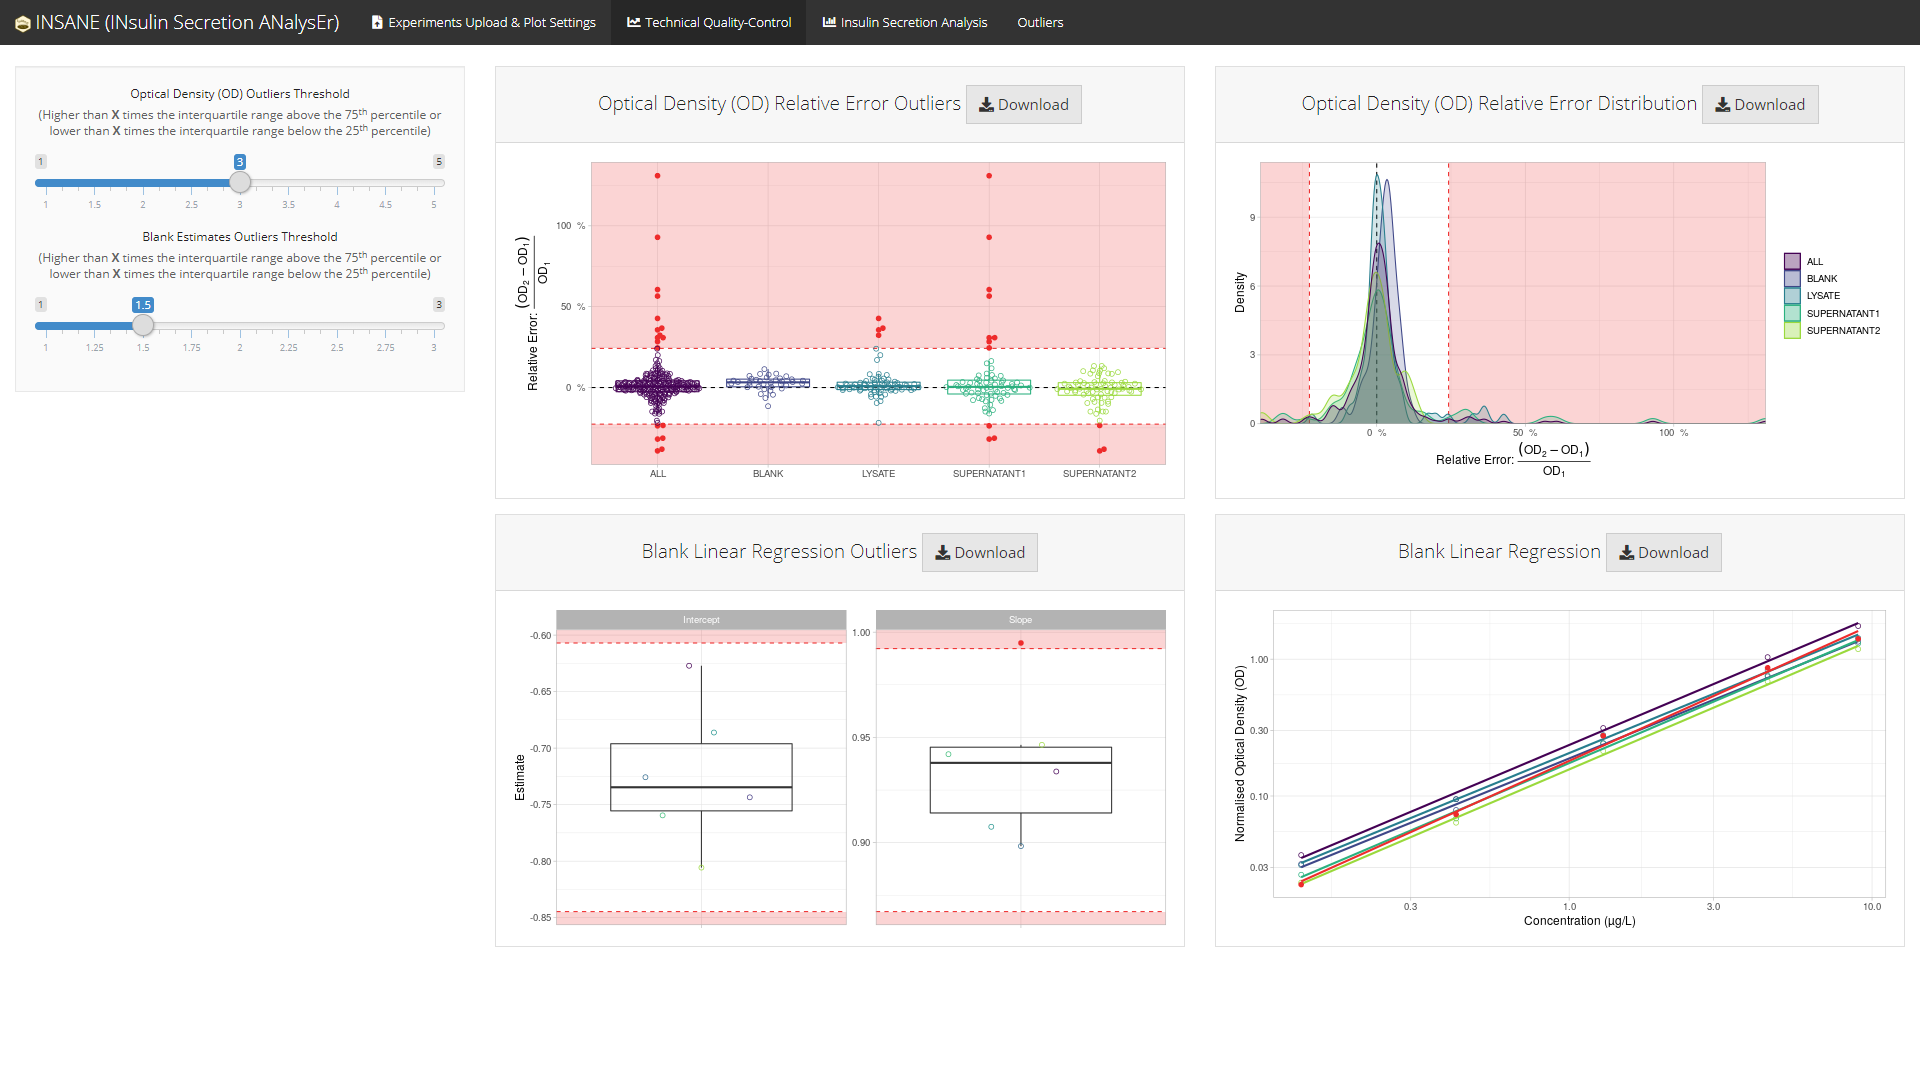Viewport: 1920px width, 1080px height.
Task: Click bar chart icon beside Insulin Secretion Analysis
Action: [x=829, y=22]
